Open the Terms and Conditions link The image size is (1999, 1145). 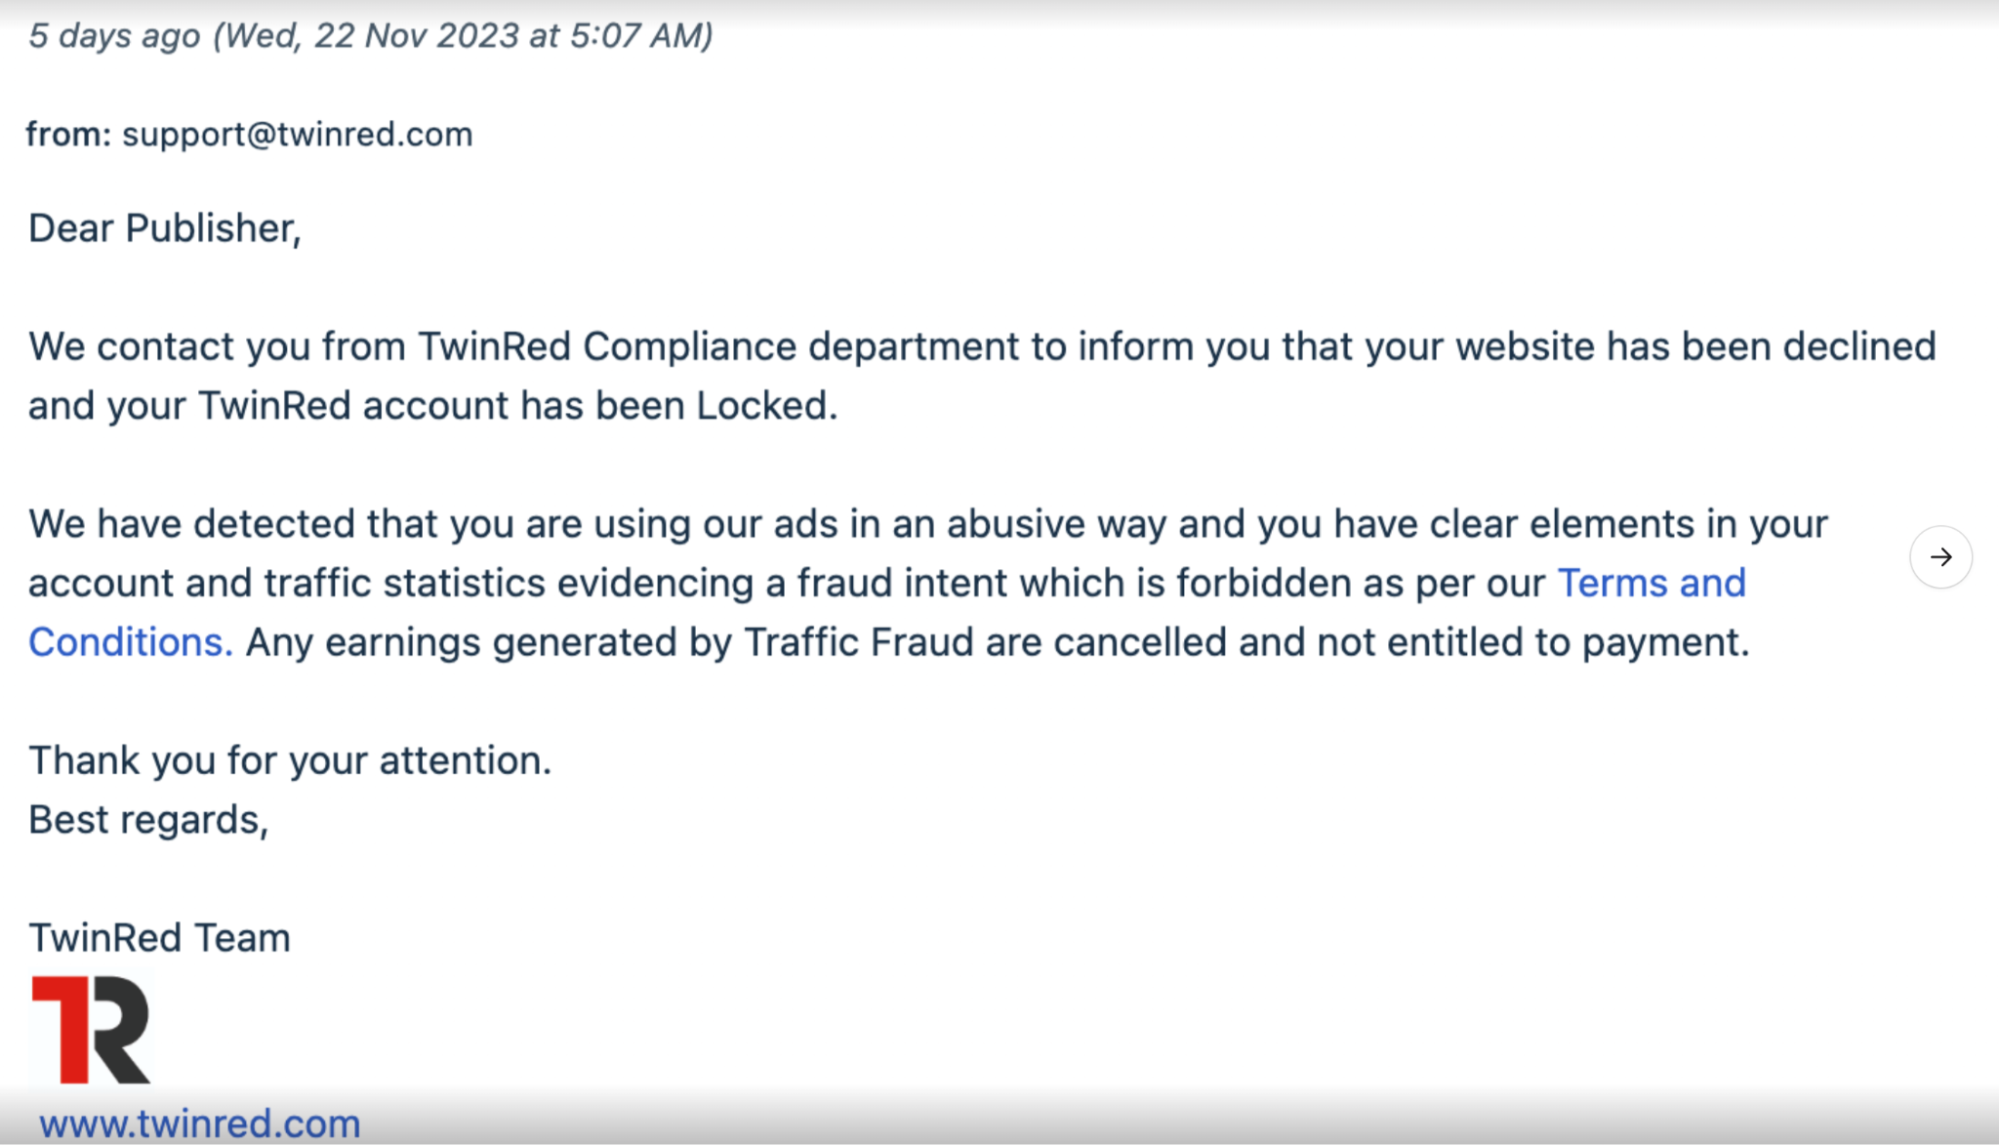click(x=1651, y=583)
